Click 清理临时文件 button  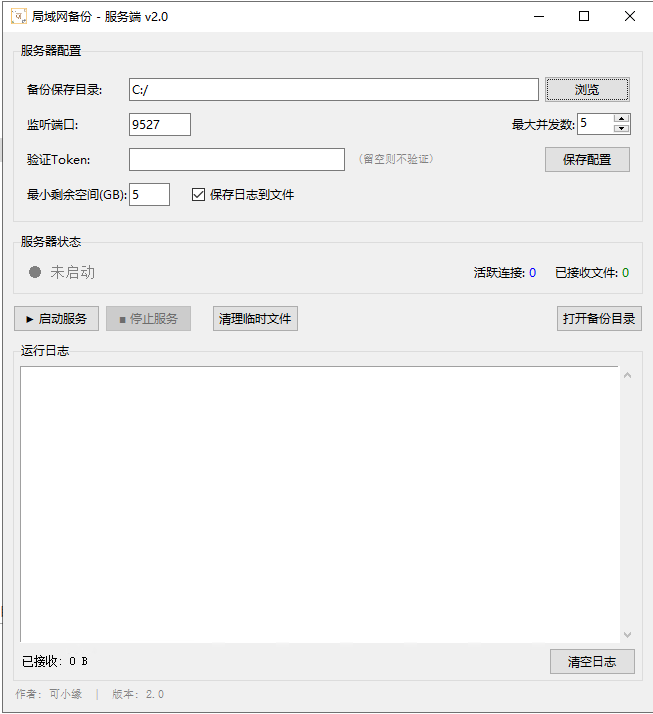[255, 318]
